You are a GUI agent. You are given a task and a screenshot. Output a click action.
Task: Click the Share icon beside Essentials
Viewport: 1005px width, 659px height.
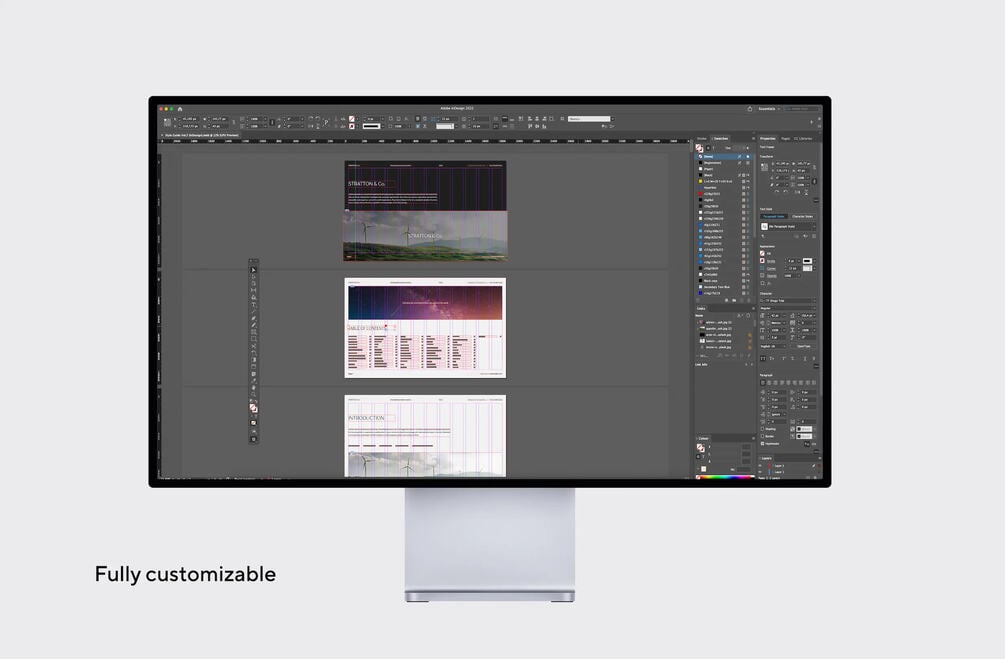click(750, 108)
